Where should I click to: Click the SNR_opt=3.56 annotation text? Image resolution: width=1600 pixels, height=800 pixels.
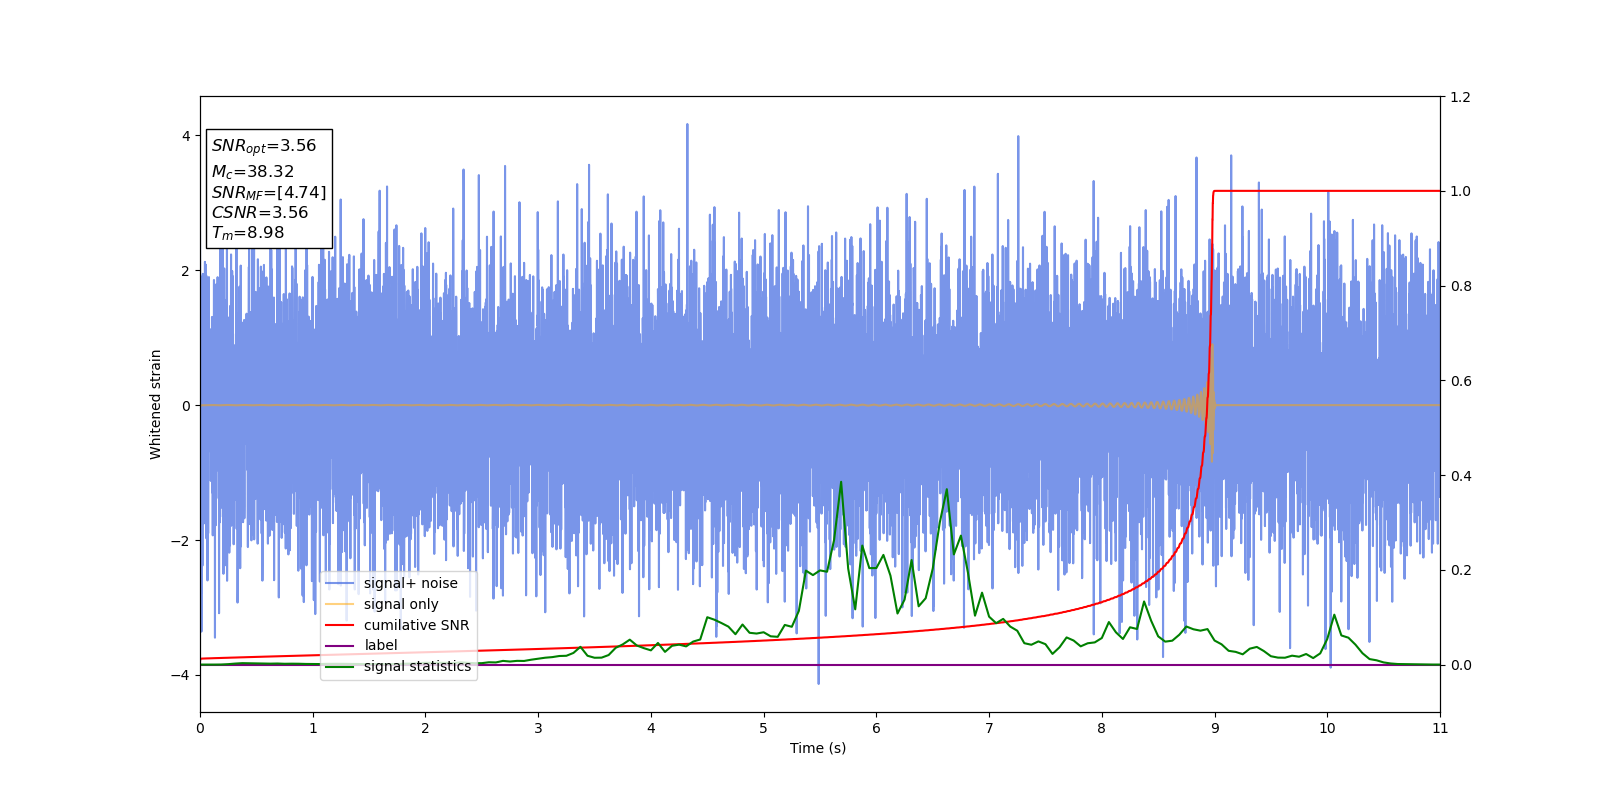(264, 146)
